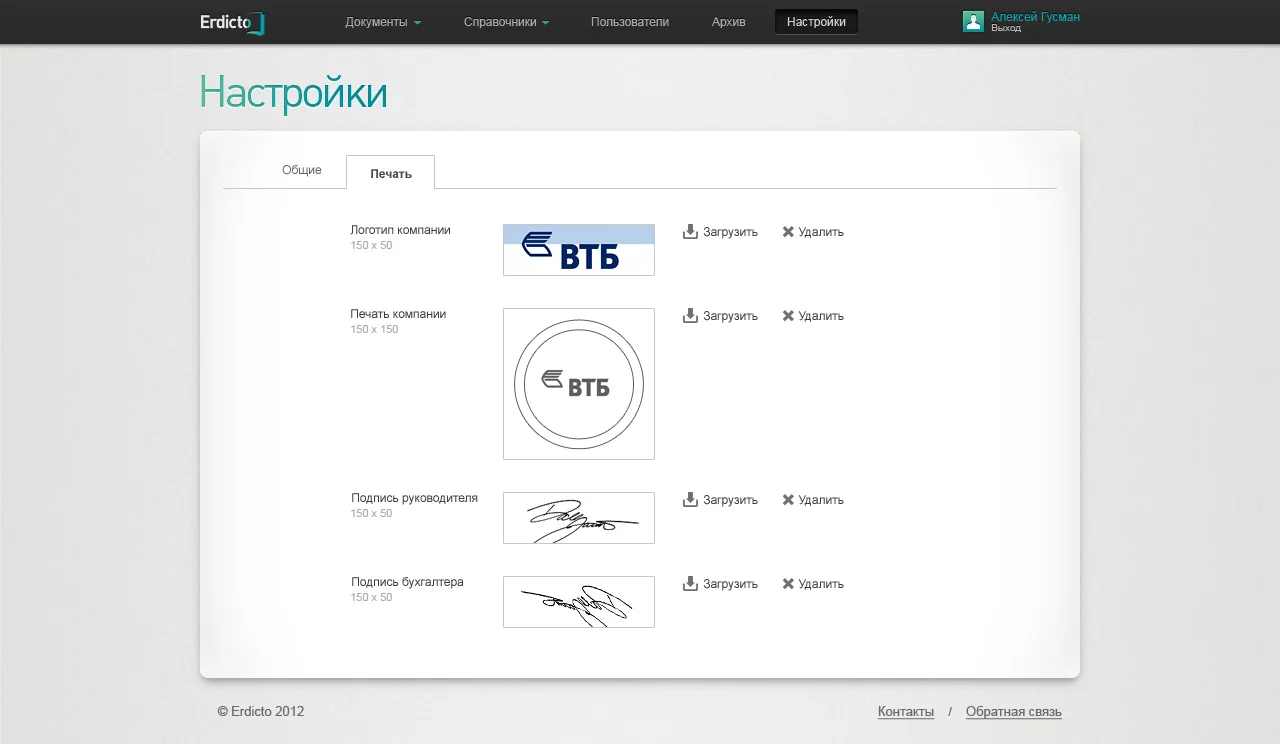The image size is (1280, 744).
Task: Click the accountant signature thumbnail
Action: (x=579, y=602)
